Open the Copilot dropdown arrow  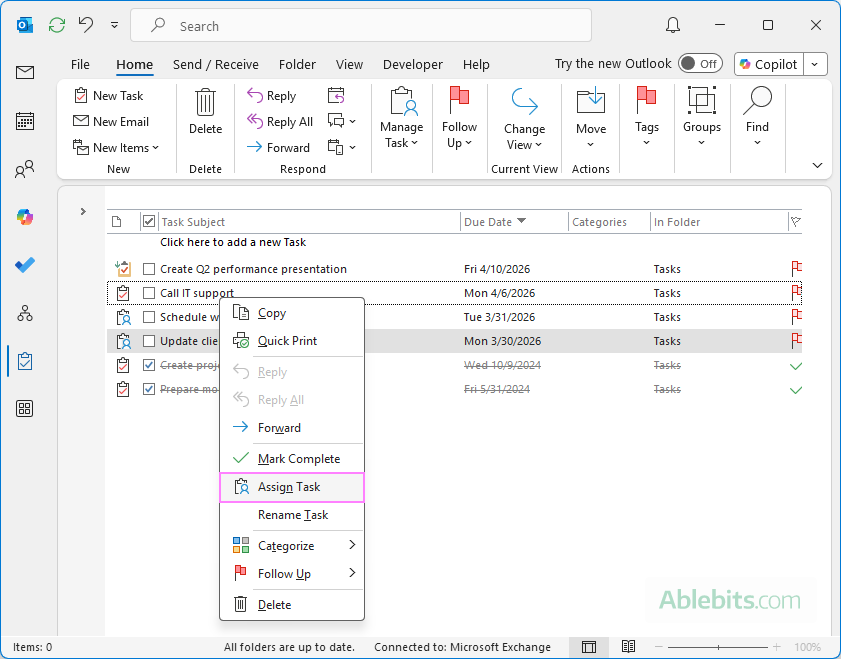(815, 63)
